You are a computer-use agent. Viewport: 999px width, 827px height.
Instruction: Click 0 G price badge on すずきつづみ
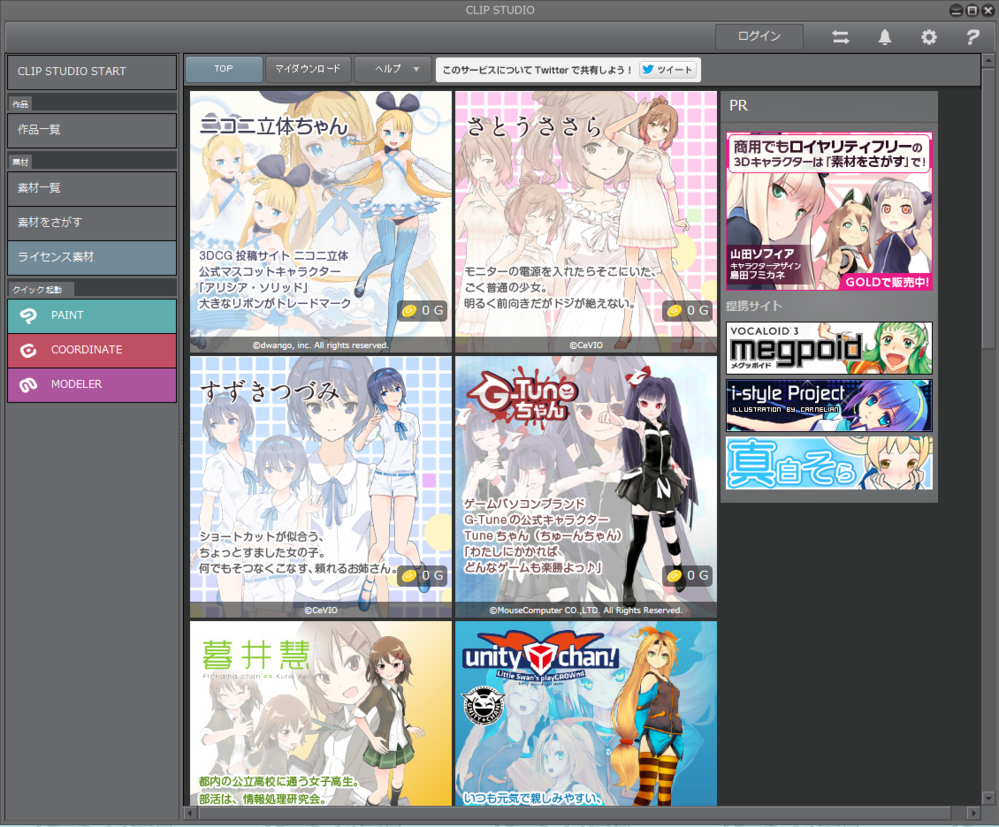tap(422, 575)
